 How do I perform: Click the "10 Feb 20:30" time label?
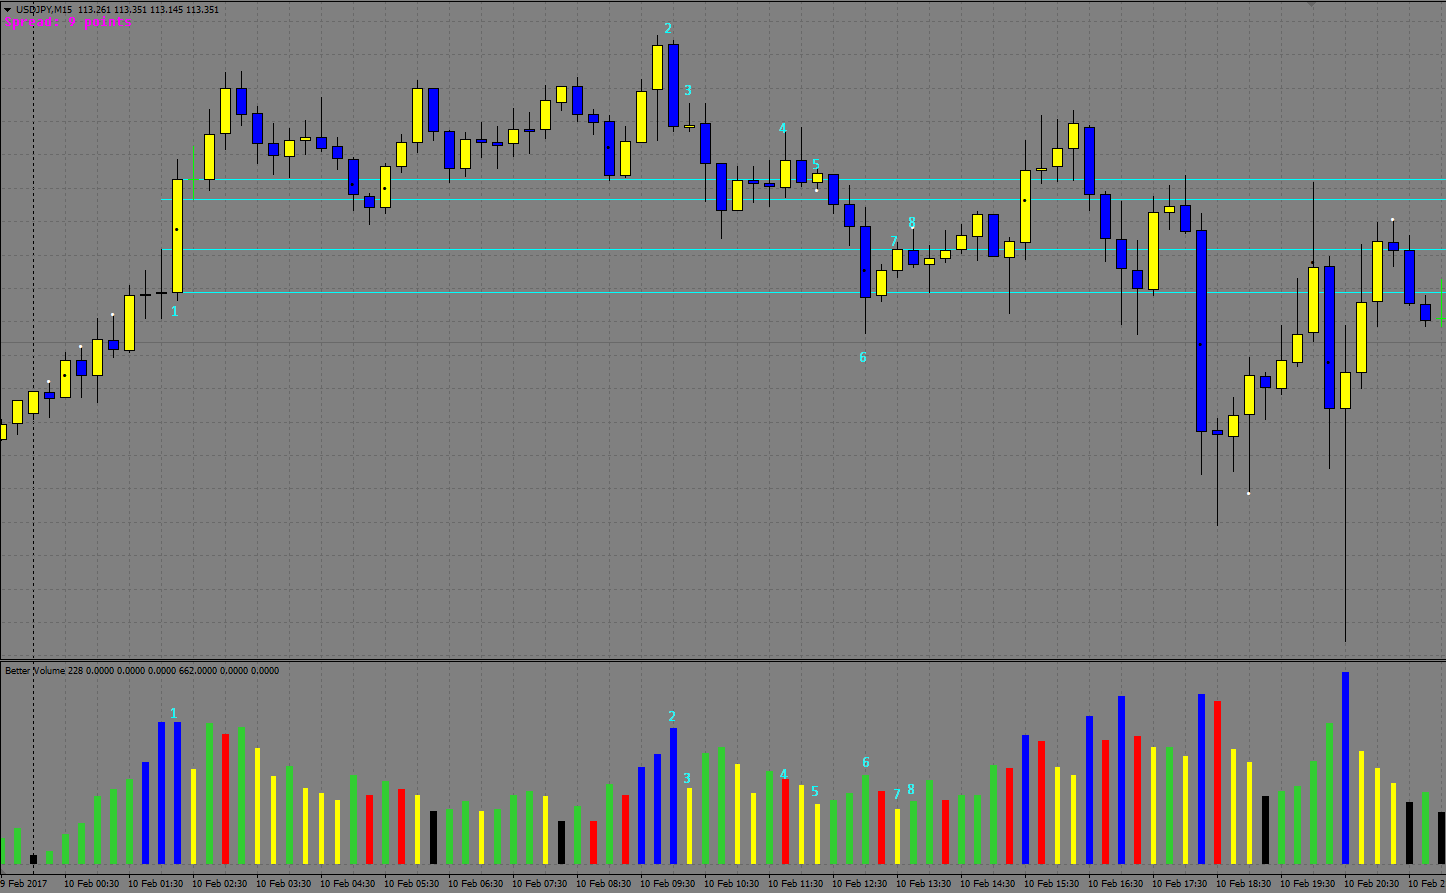[1371, 884]
